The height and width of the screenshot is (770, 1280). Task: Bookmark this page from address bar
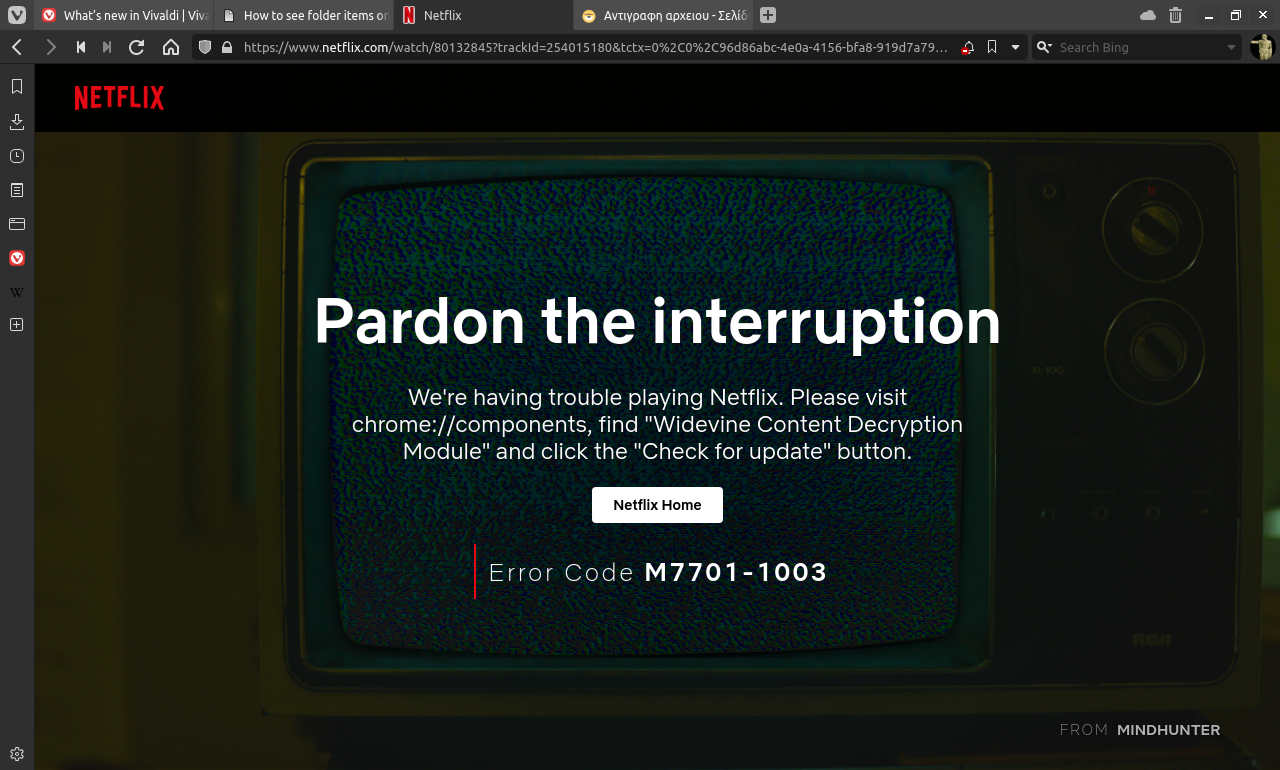[x=992, y=47]
